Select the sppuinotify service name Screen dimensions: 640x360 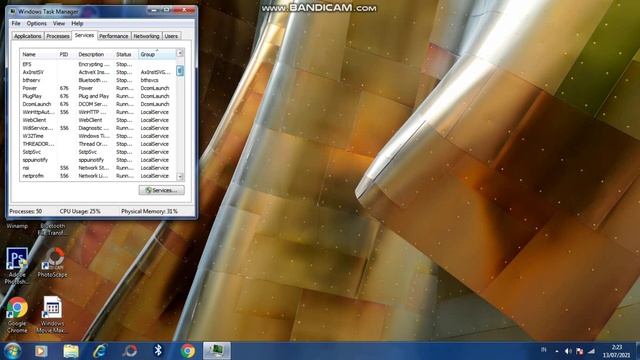point(35,160)
